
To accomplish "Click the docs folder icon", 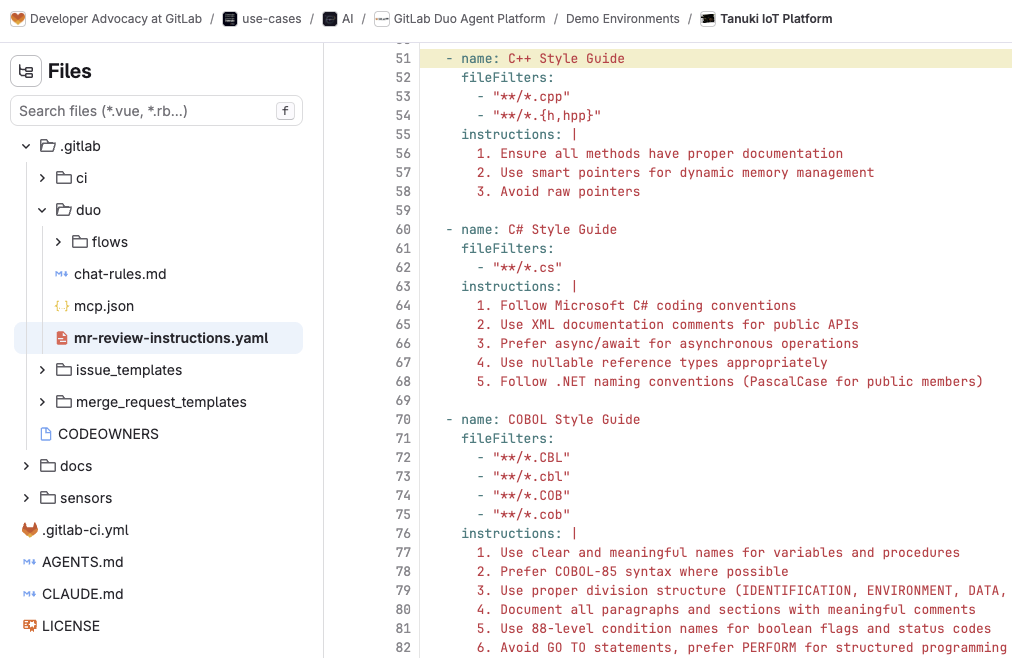I will [x=48, y=466].
